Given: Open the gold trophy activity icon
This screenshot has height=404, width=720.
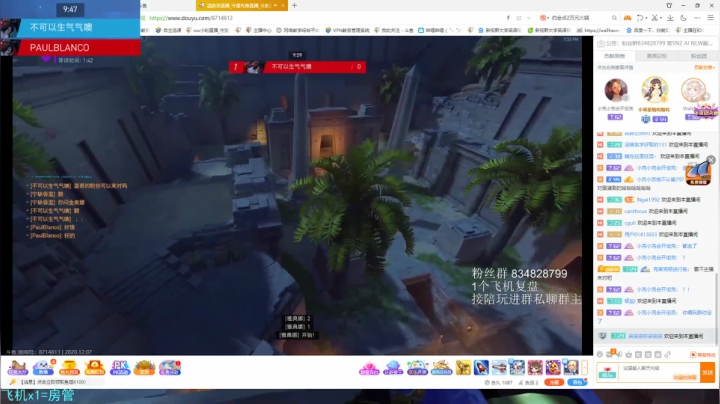Looking at the screenshot, I should (x=69, y=367).
